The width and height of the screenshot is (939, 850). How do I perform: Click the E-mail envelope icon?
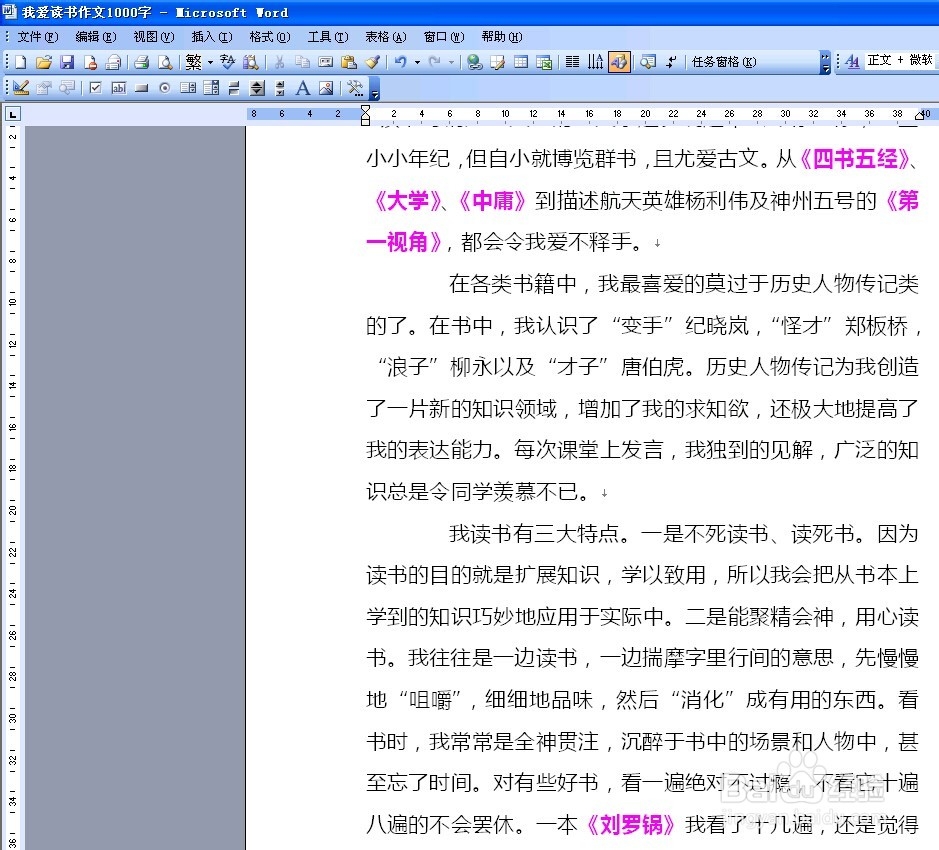pyautogui.click(x=113, y=62)
